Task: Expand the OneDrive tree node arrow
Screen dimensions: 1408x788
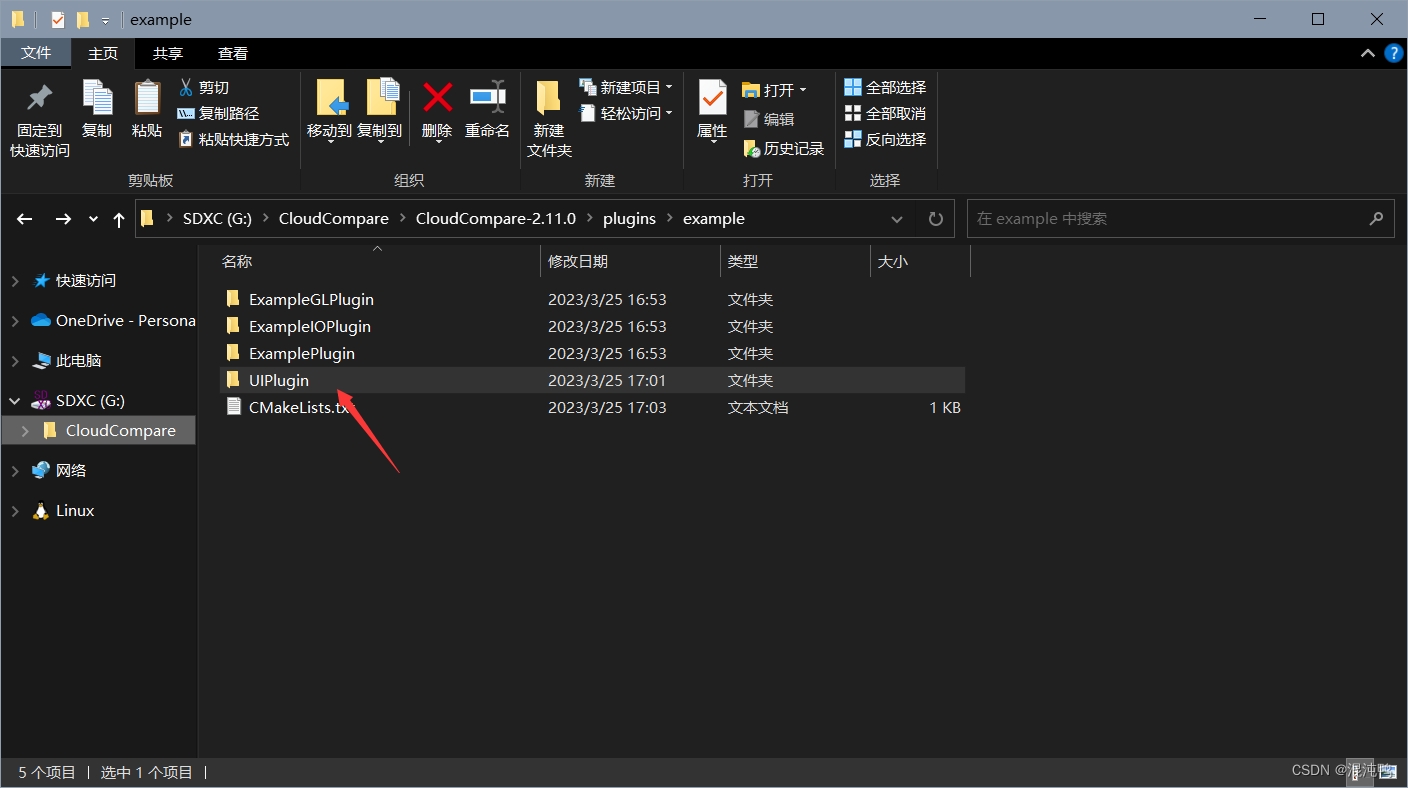Action: pos(15,321)
